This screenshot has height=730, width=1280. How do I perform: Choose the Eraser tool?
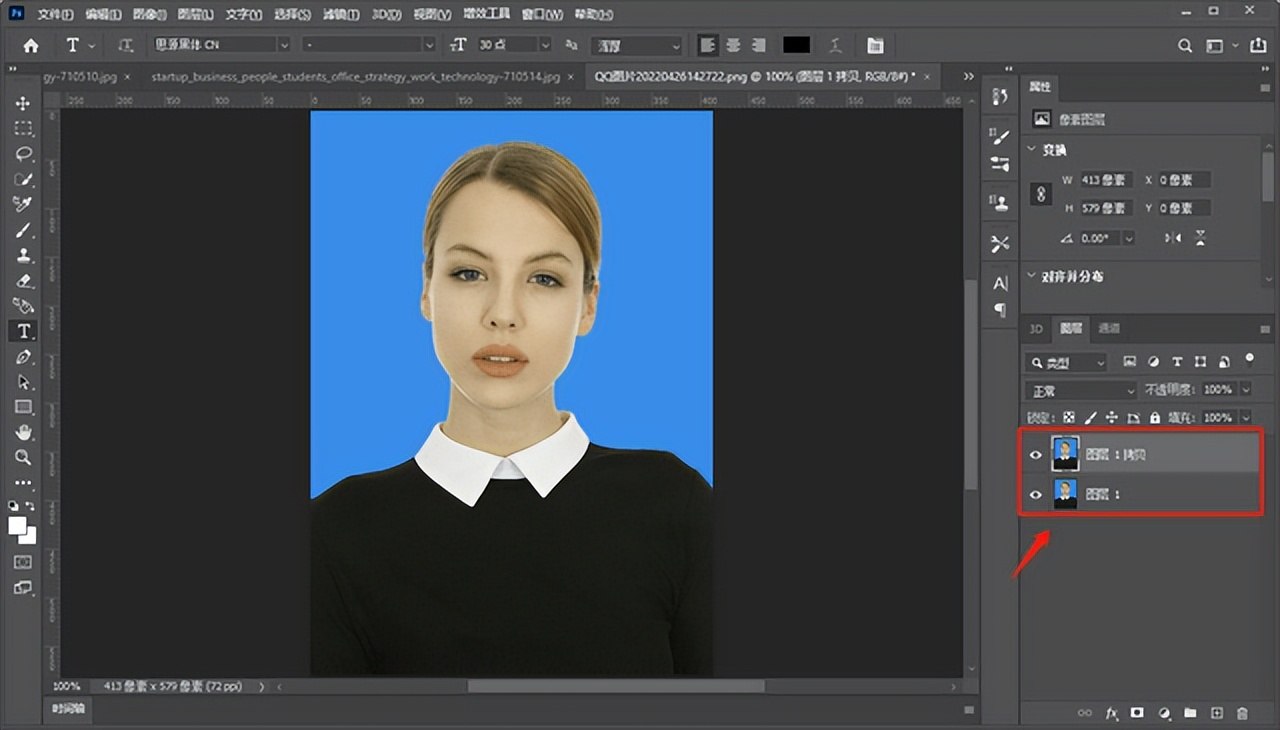coord(23,281)
